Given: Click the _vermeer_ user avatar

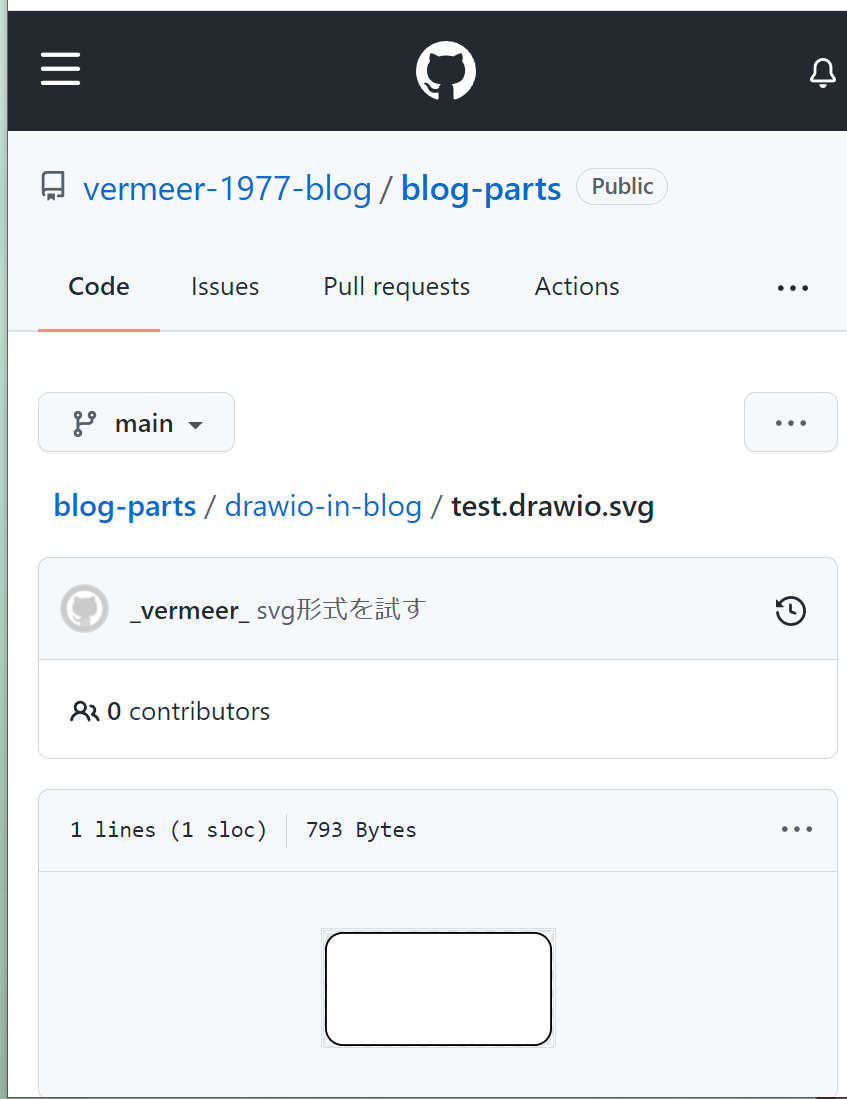Looking at the screenshot, I should point(85,609).
